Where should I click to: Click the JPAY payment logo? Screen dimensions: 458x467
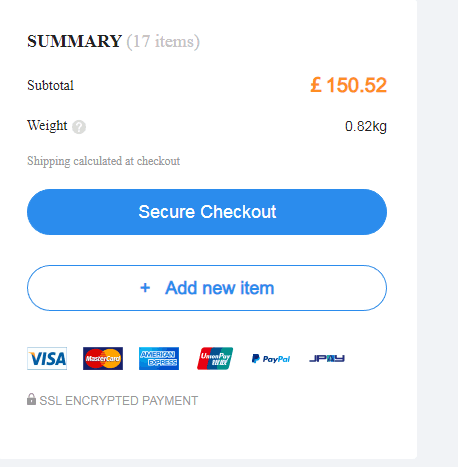coord(327,359)
